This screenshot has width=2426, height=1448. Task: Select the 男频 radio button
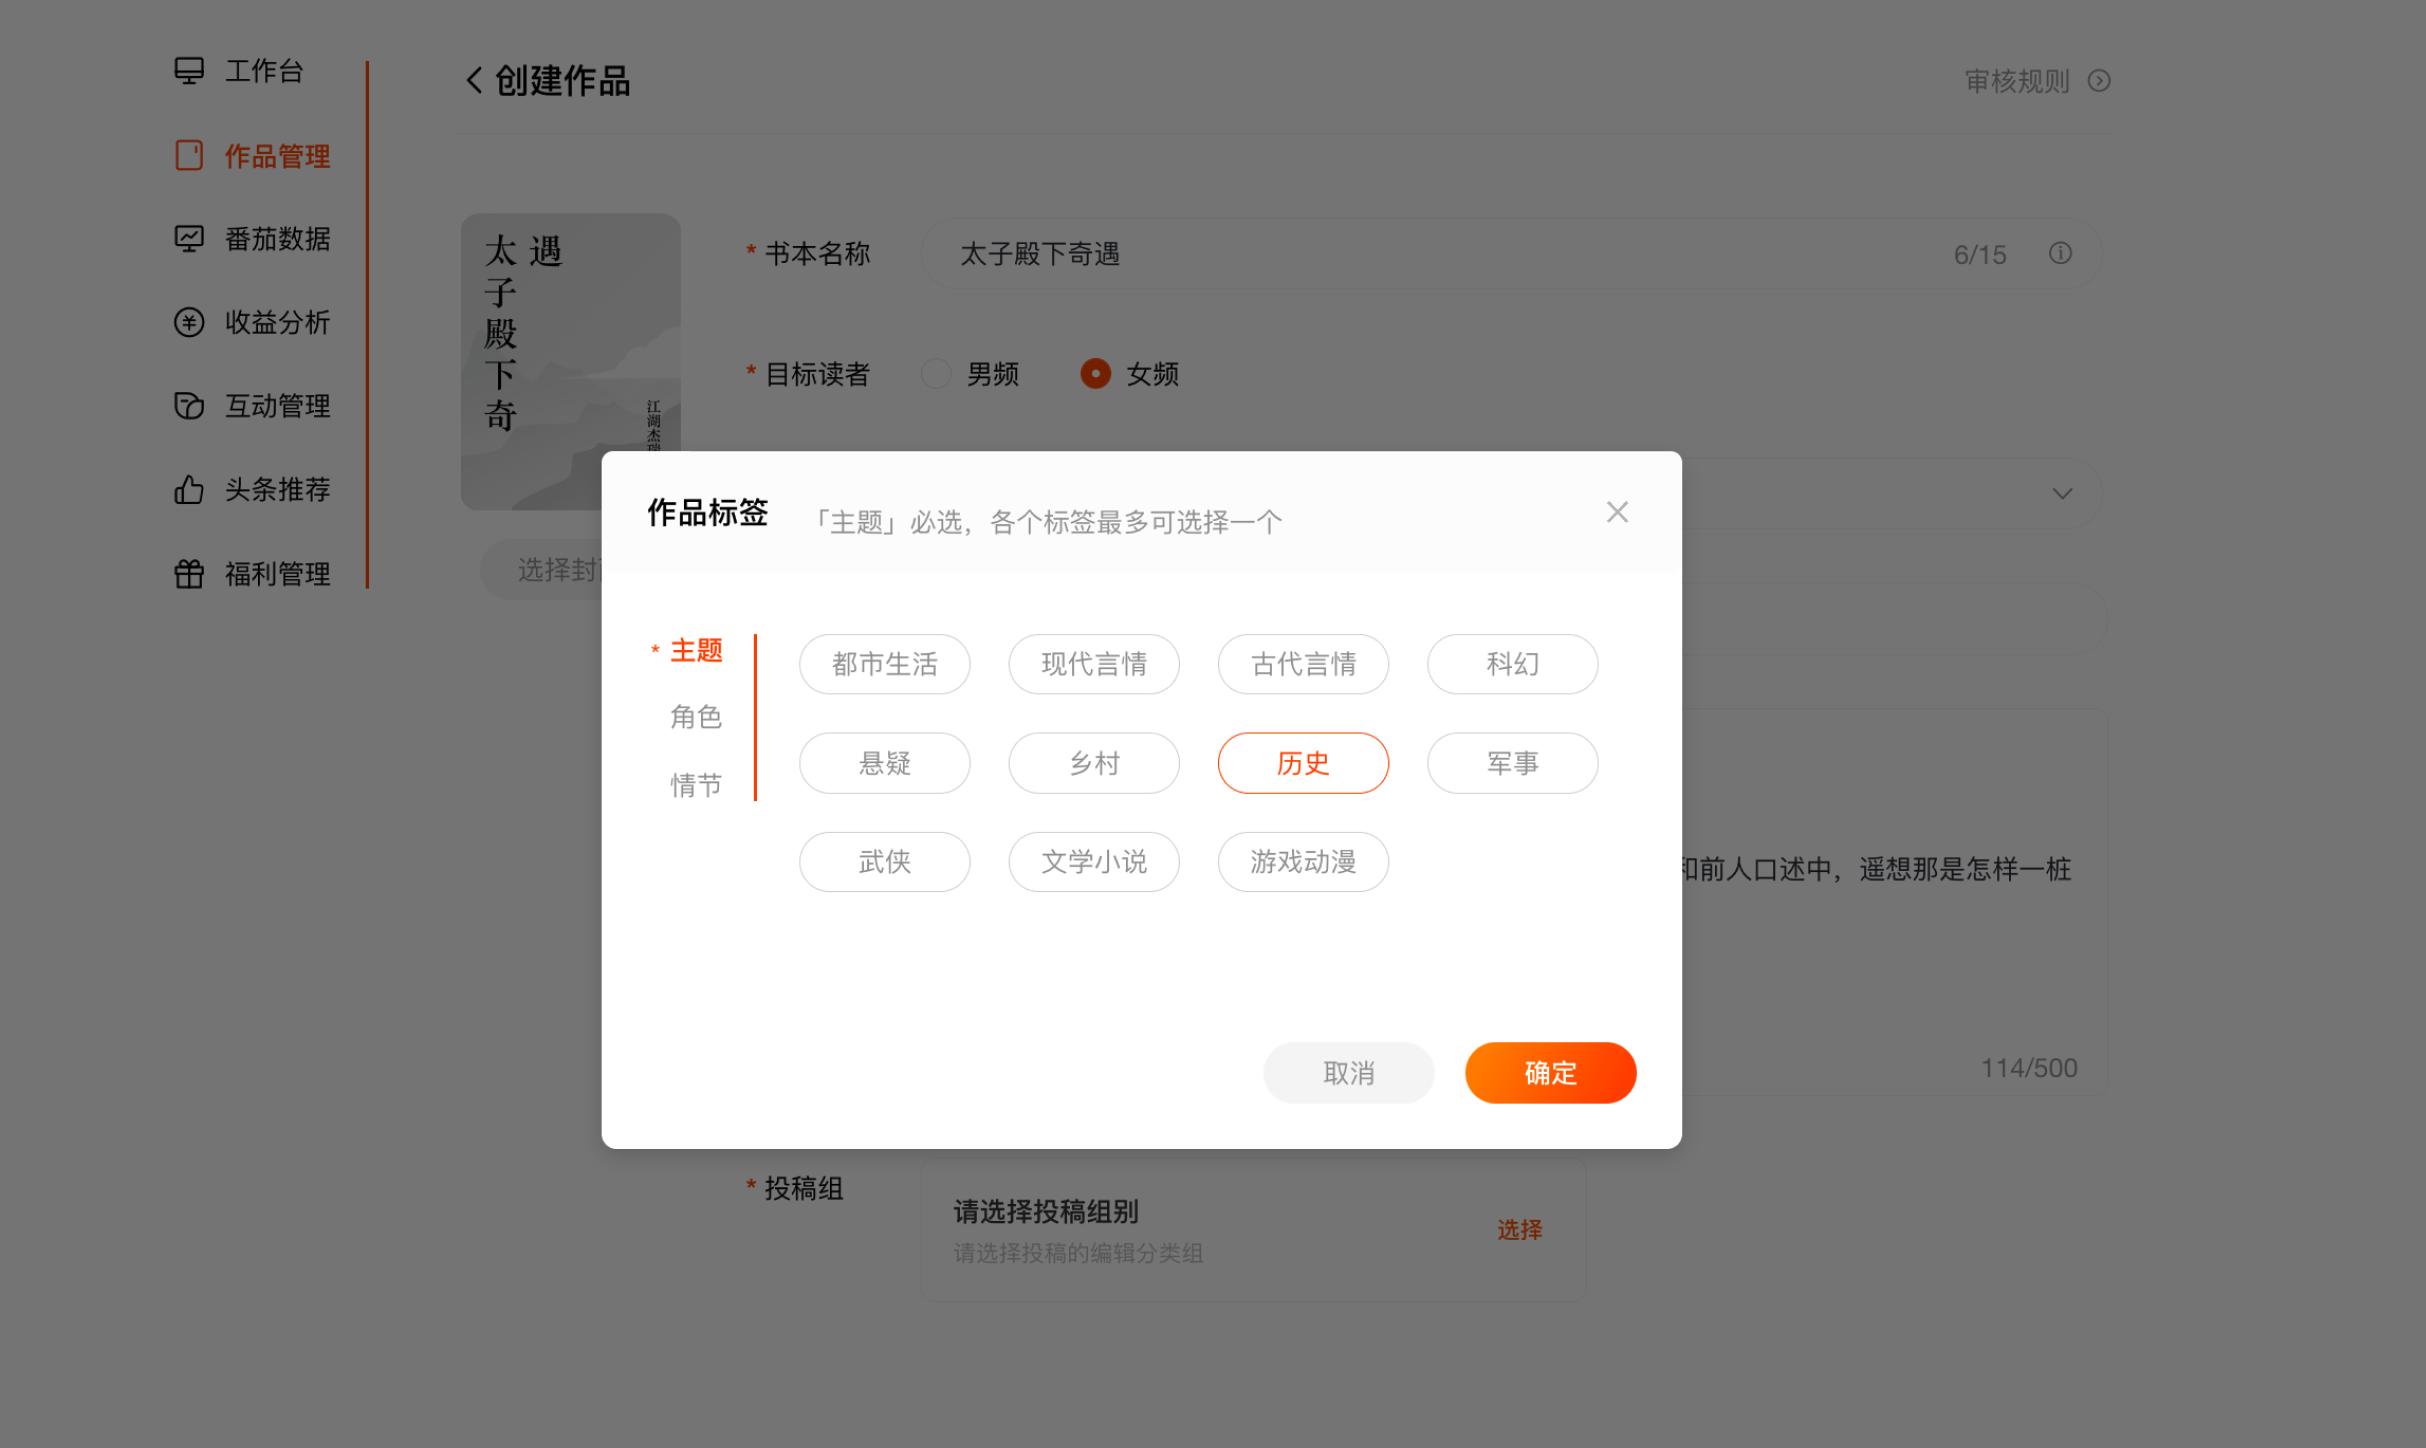coord(936,374)
